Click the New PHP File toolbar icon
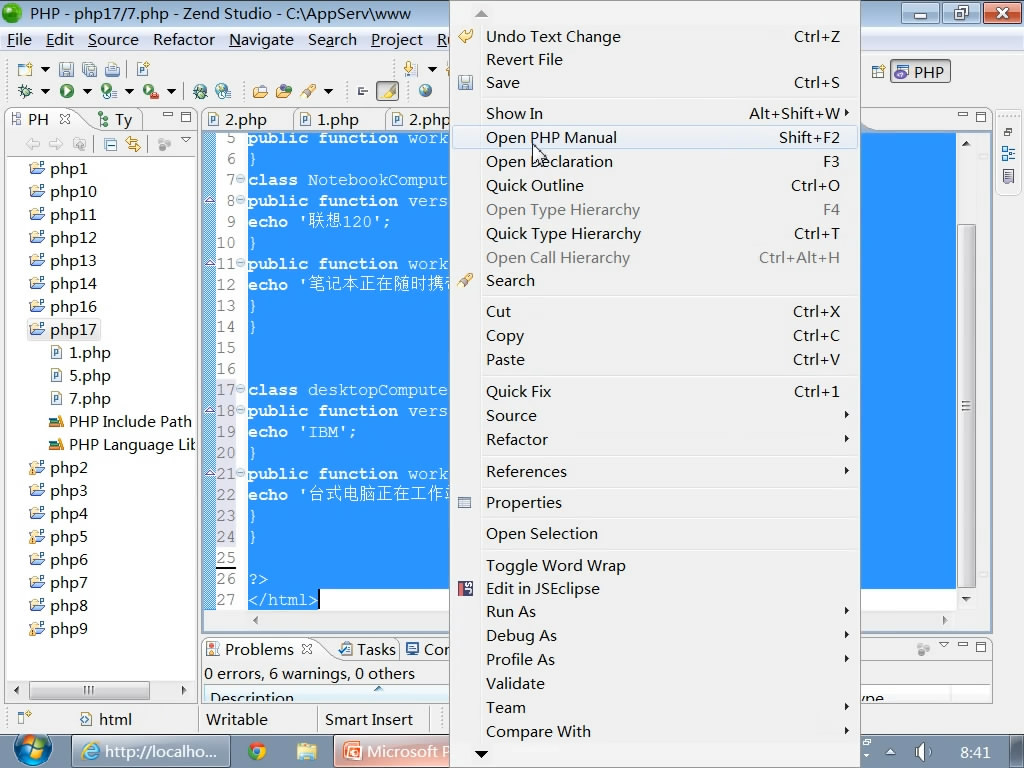Image resolution: width=1024 pixels, height=768 pixels. coord(143,69)
